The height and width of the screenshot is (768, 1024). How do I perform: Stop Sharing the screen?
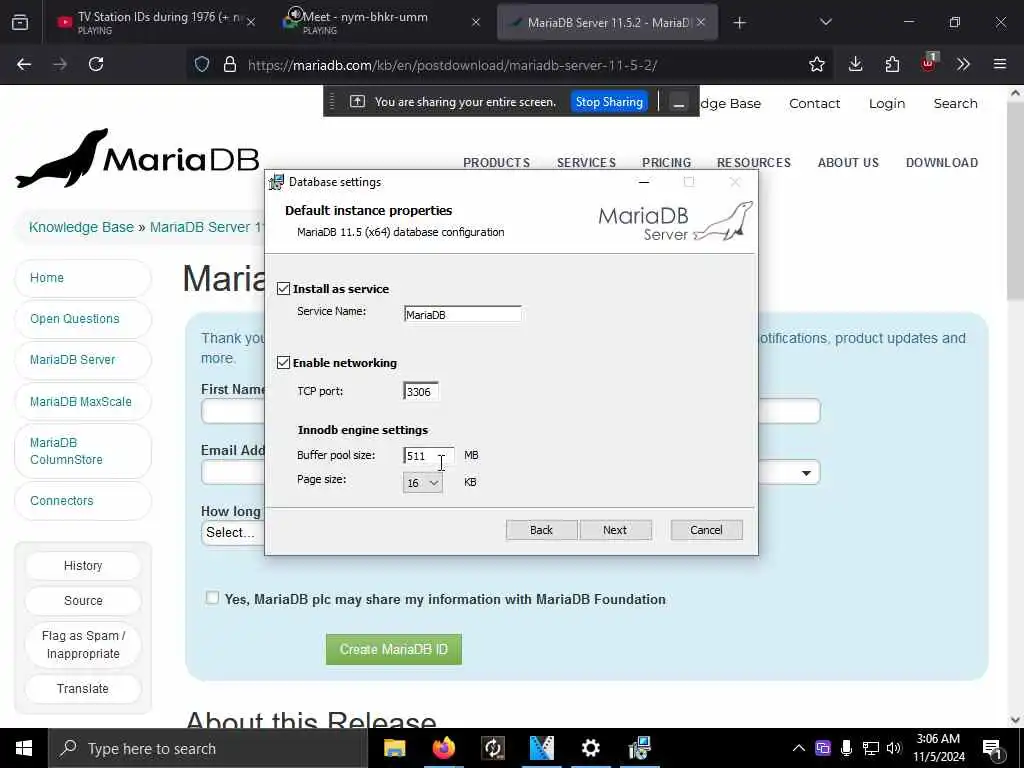click(x=609, y=102)
